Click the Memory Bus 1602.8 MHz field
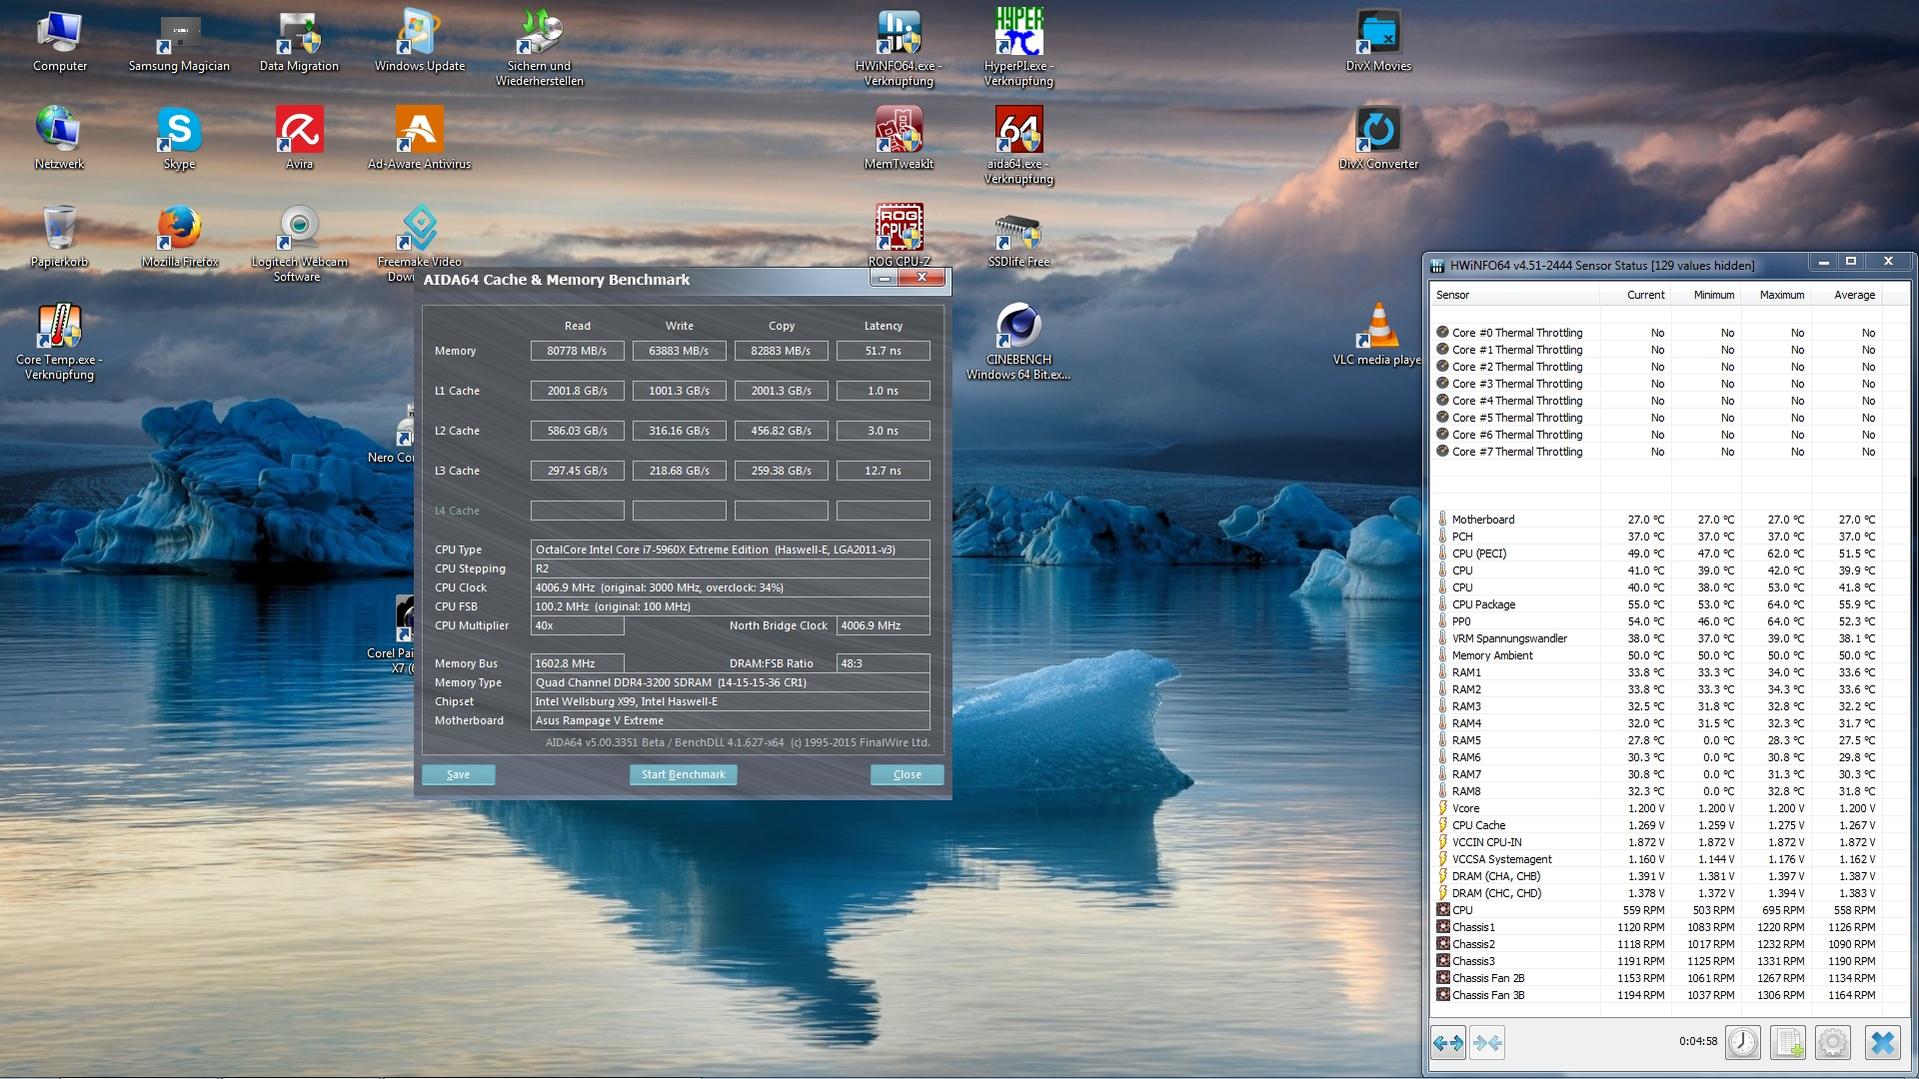The width and height of the screenshot is (1919, 1079). [577, 664]
